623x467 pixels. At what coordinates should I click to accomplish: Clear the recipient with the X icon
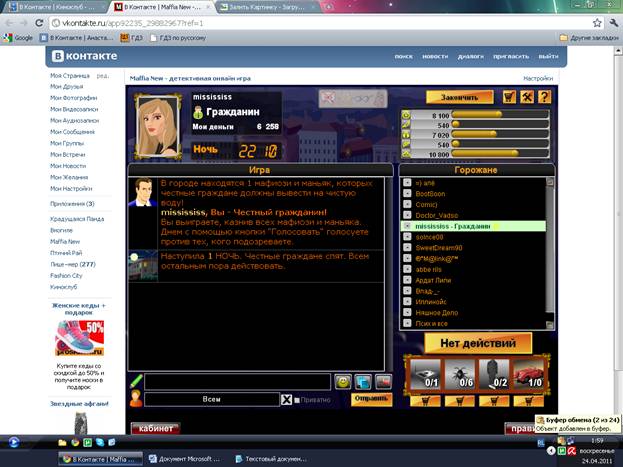click(x=286, y=399)
